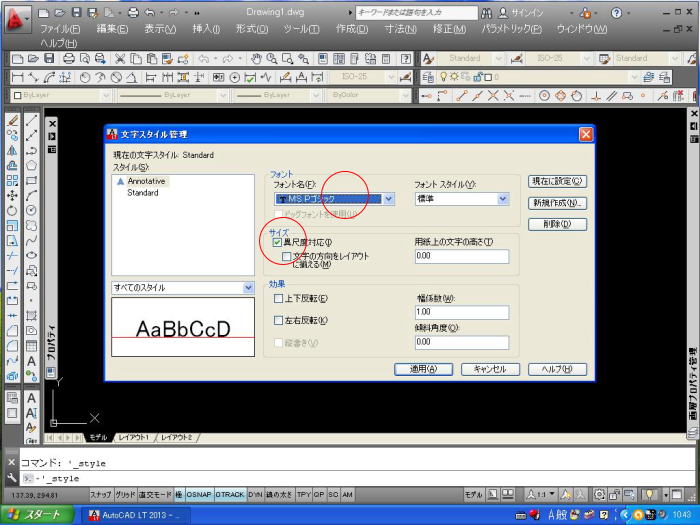Click the Cut scissors toolbar icon
This screenshot has width=700, height=525.
pos(120,58)
